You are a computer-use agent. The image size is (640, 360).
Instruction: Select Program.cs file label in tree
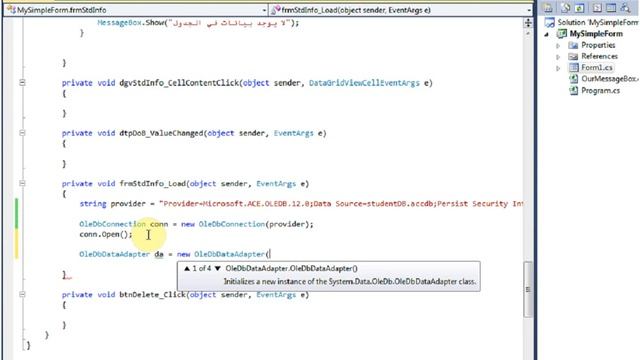(x=600, y=90)
